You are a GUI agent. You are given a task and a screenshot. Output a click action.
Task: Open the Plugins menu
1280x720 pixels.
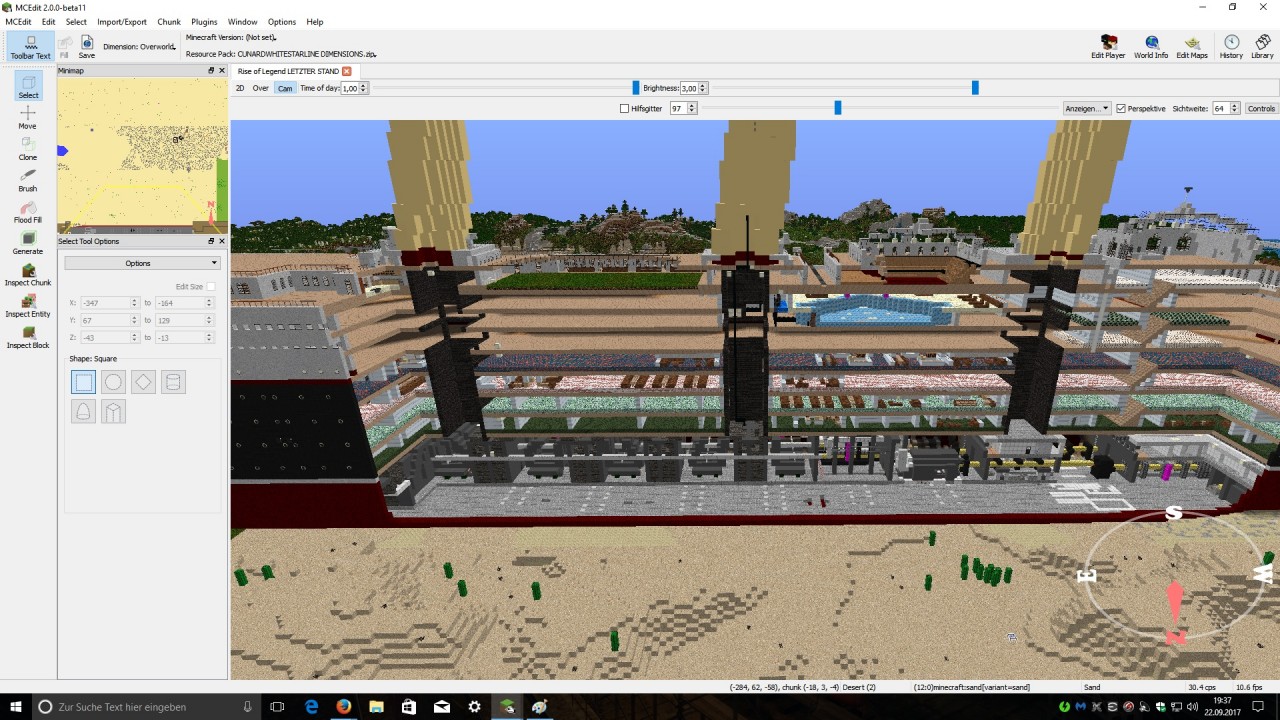point(204,21)
